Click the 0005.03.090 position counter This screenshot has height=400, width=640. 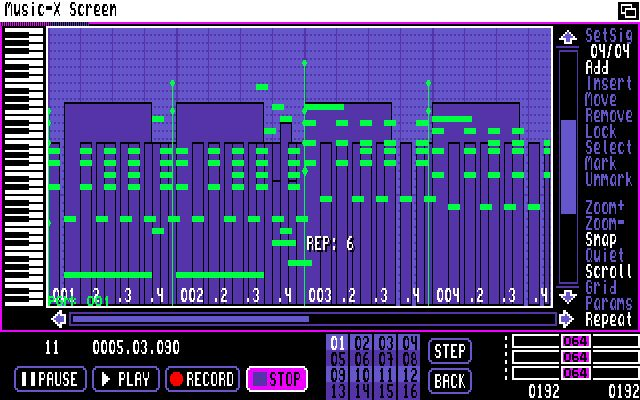[136, 347]
